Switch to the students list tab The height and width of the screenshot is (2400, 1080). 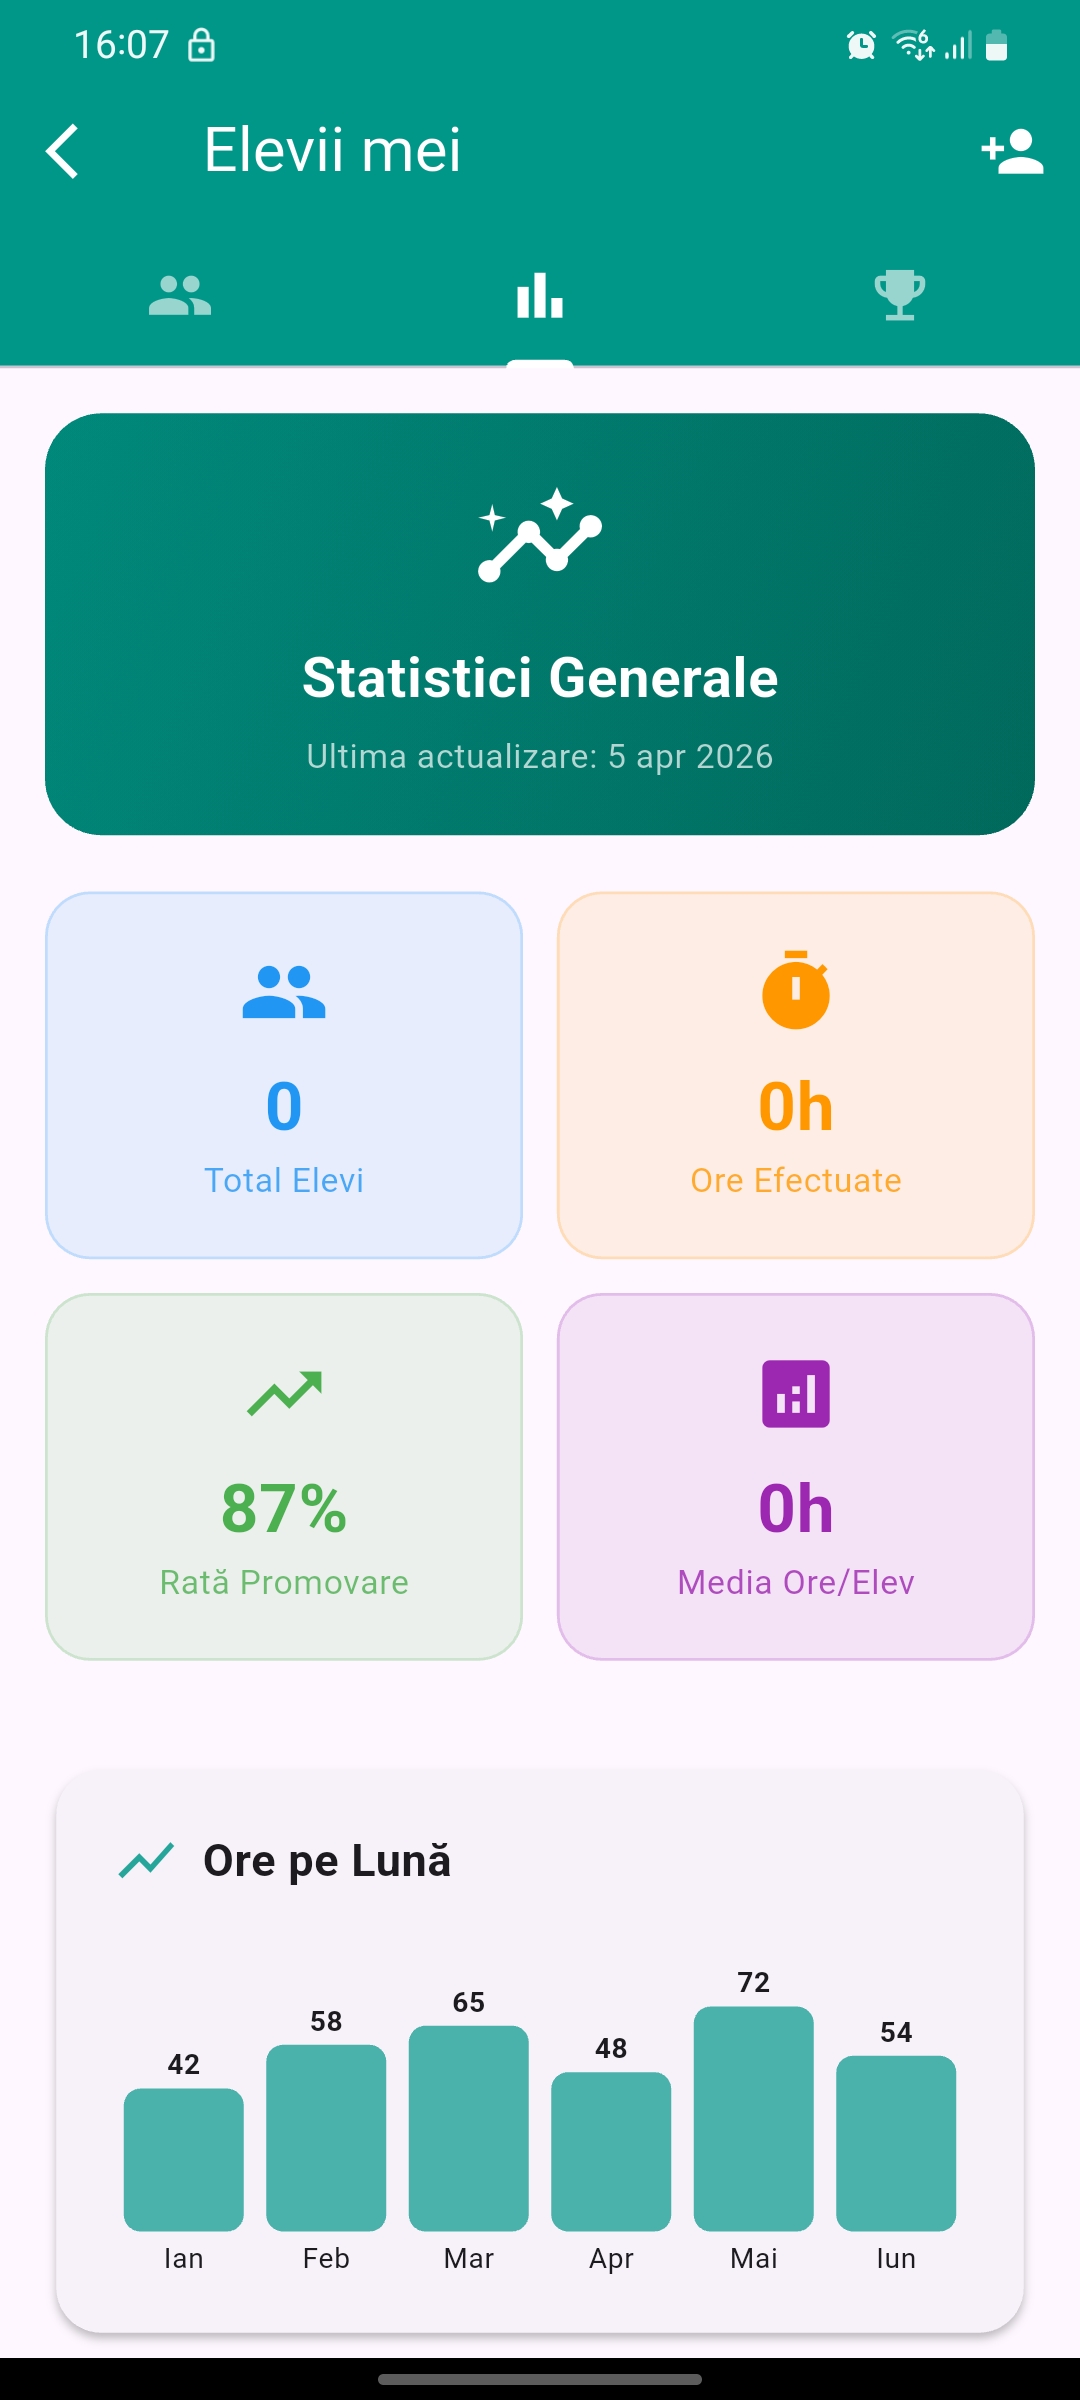point(180,296)
